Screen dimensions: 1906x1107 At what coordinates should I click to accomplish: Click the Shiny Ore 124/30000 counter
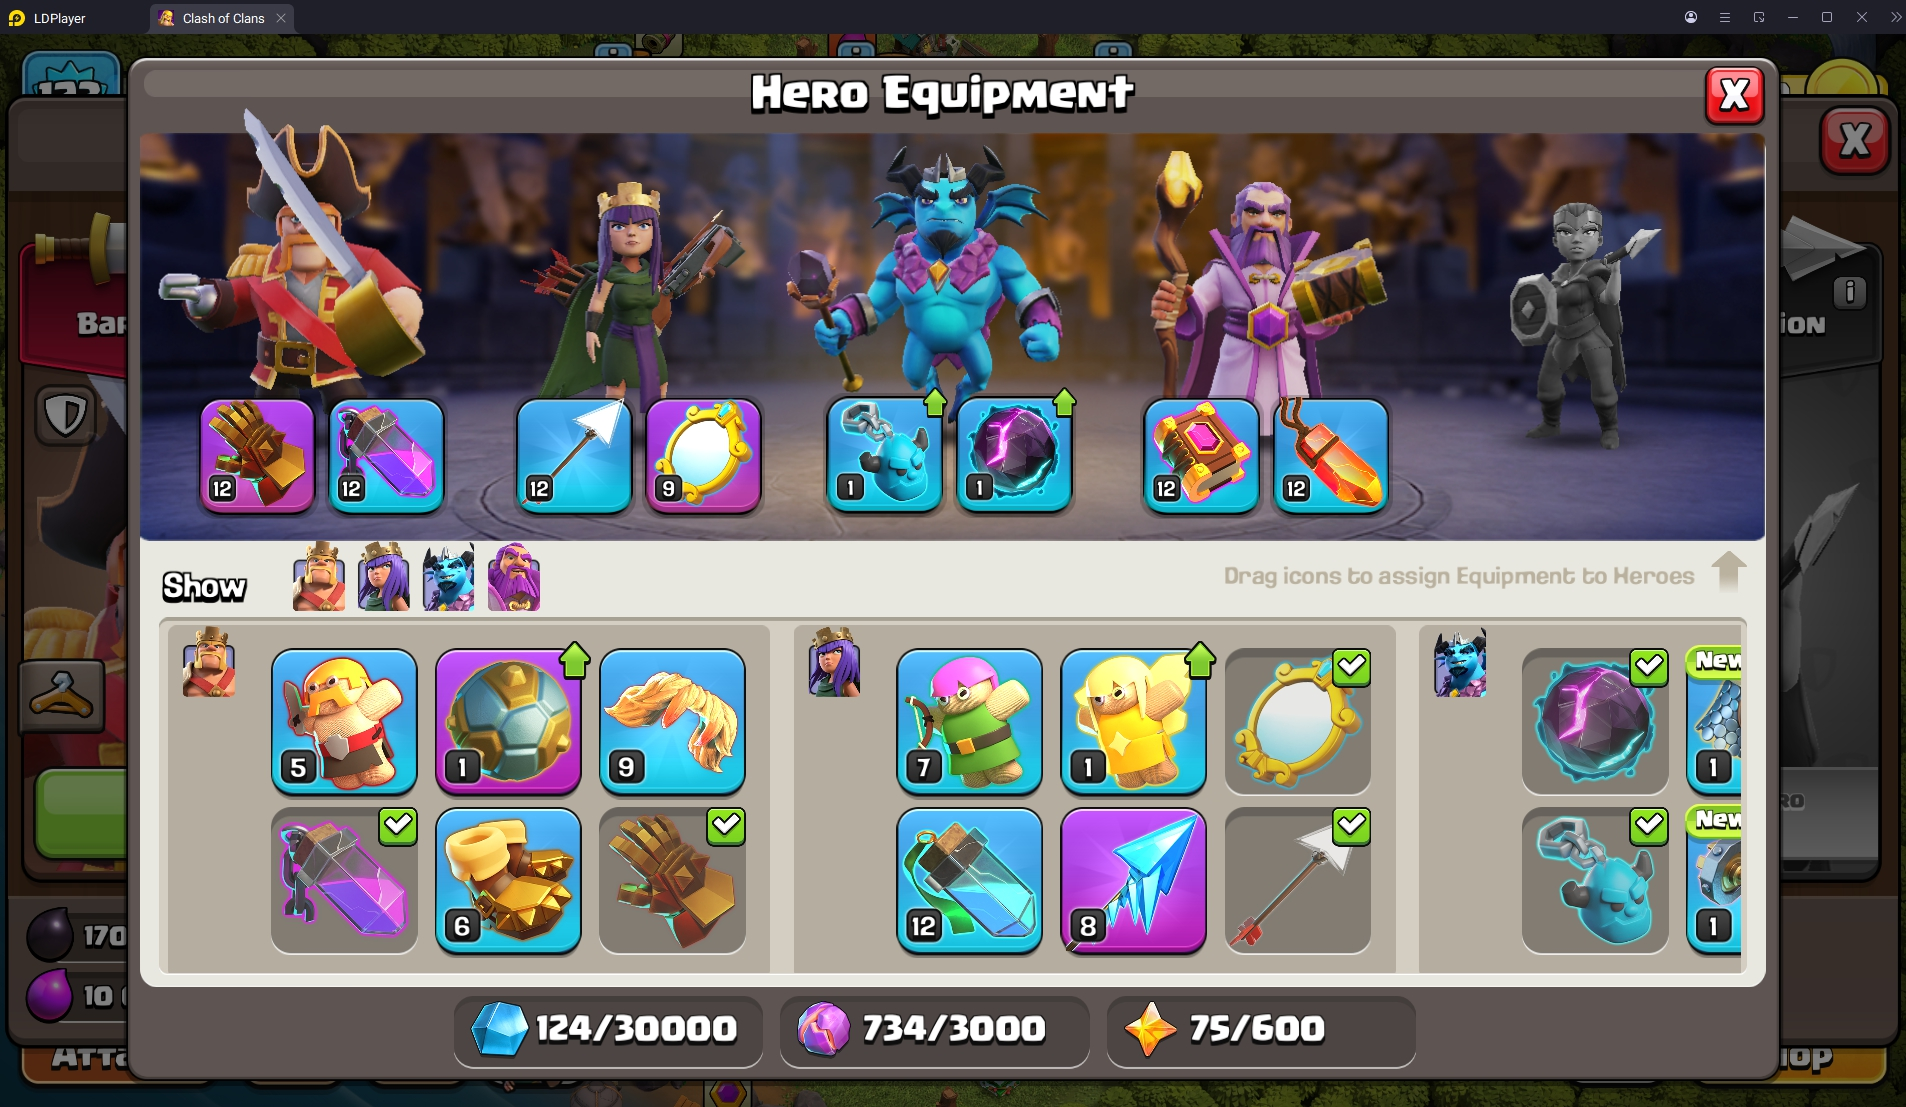coord(607,1030)
